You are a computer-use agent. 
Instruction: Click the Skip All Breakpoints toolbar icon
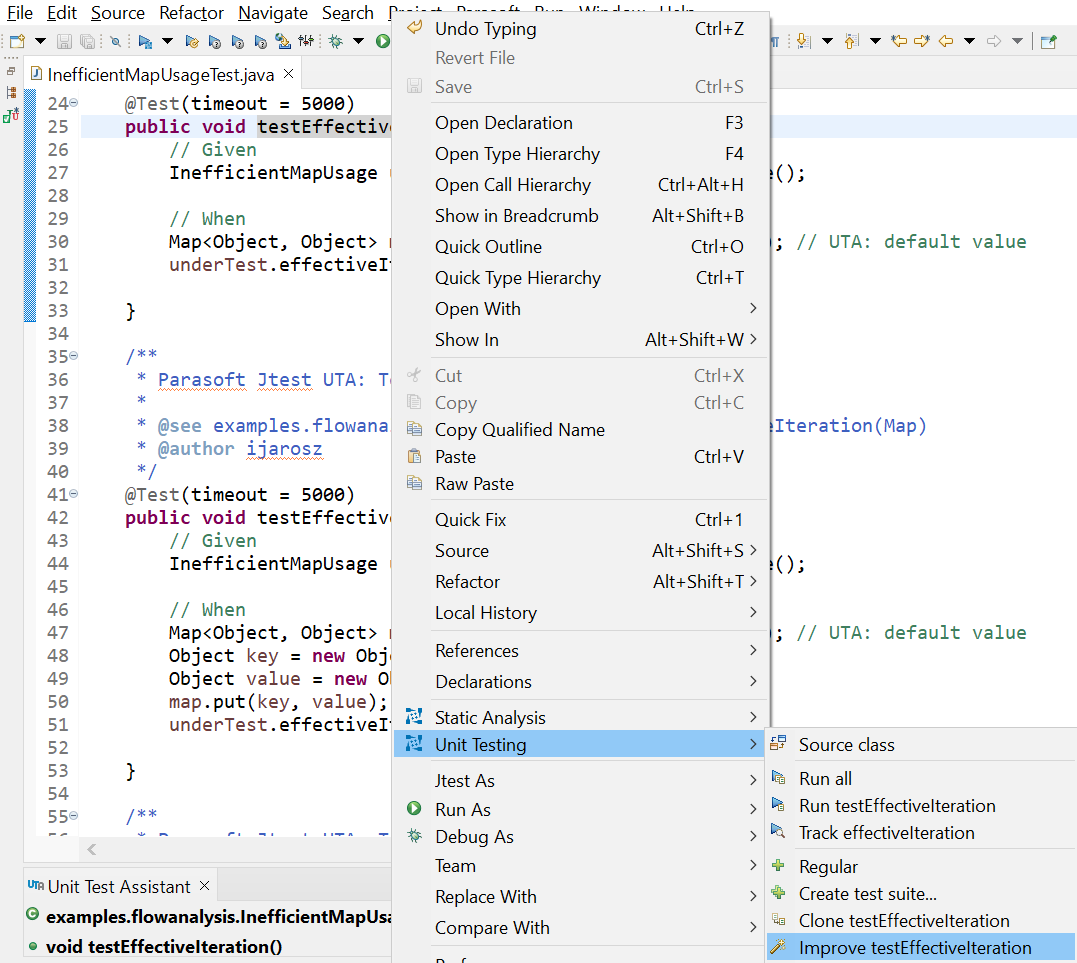115,41
